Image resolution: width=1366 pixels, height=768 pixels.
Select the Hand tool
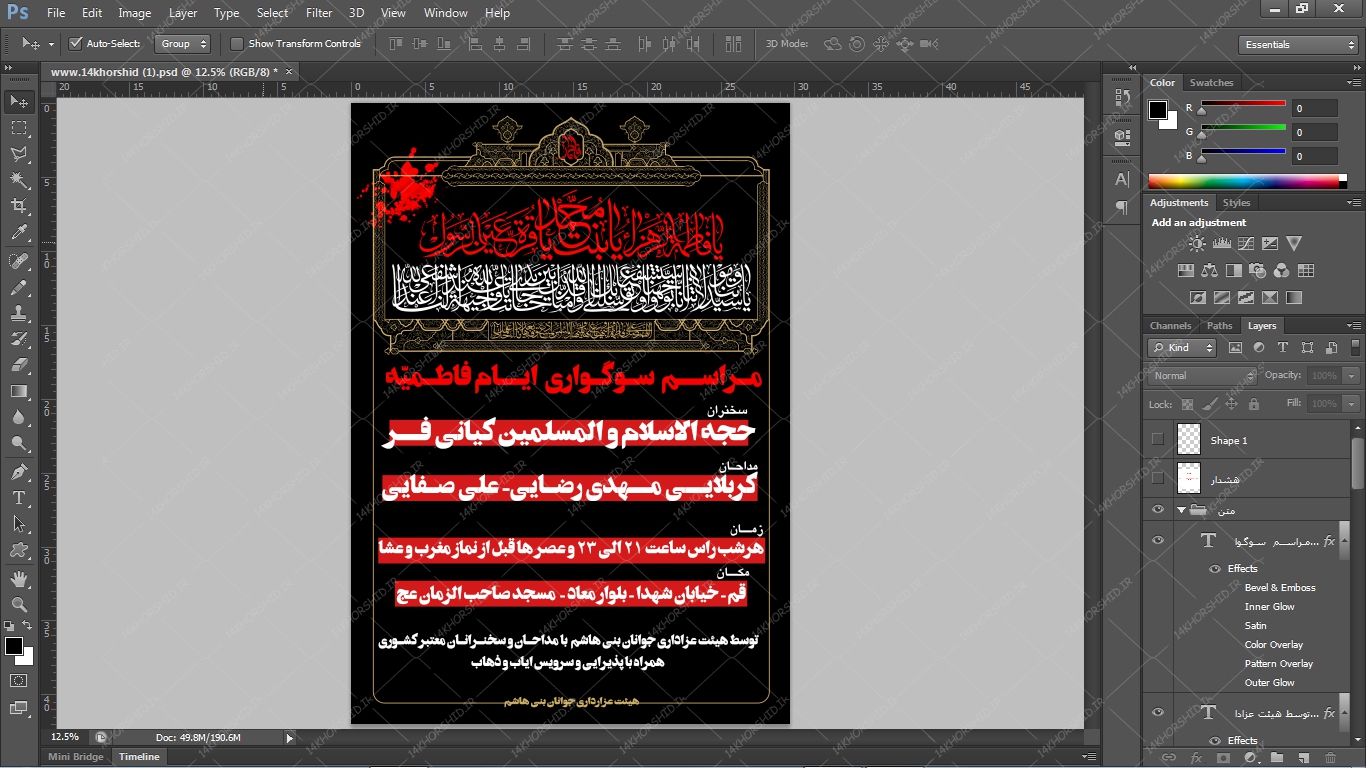[19, 579]
